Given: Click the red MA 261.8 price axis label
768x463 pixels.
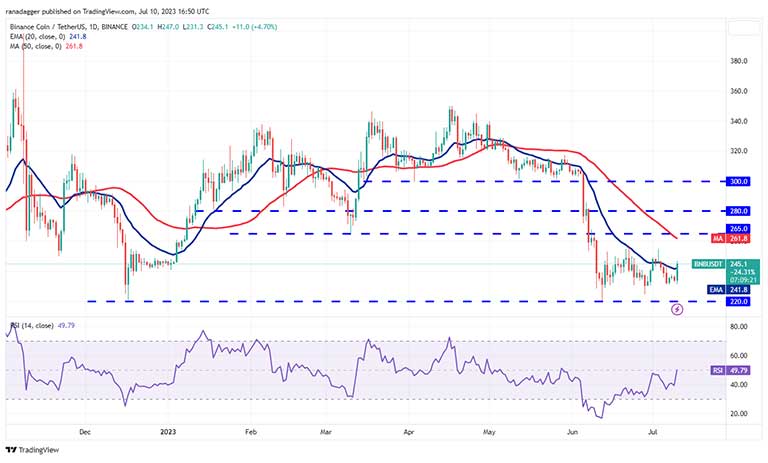Looking at the screenshot, I should pos(730,239).
